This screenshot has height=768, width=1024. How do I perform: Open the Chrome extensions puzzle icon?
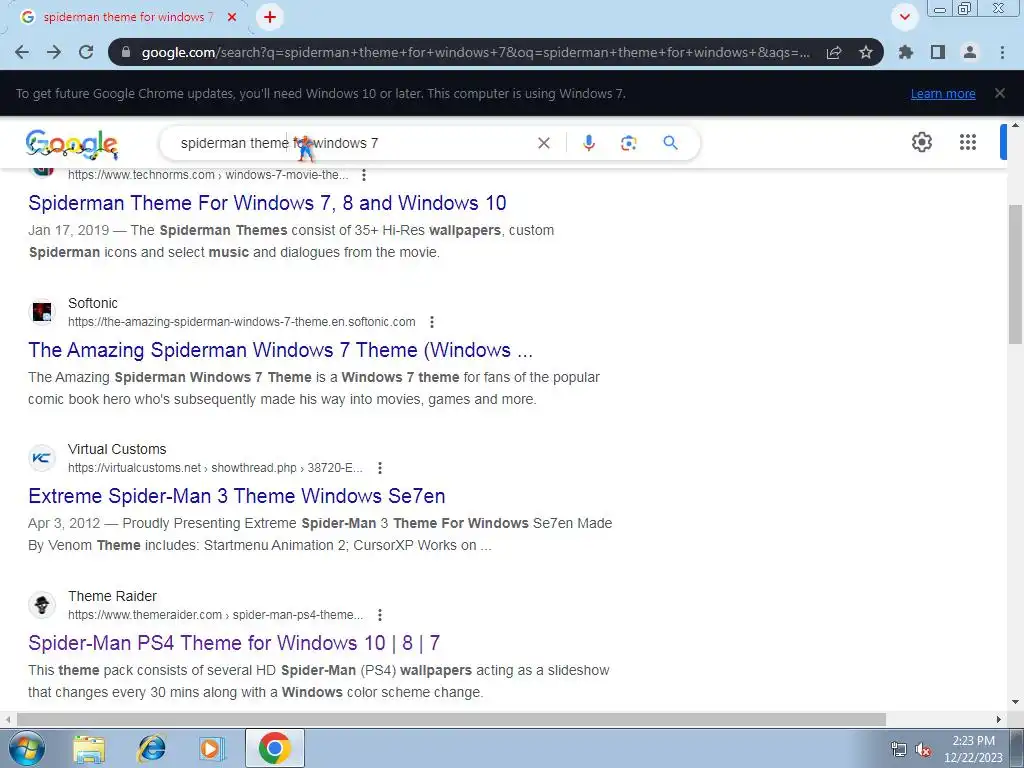pos(906,52)
